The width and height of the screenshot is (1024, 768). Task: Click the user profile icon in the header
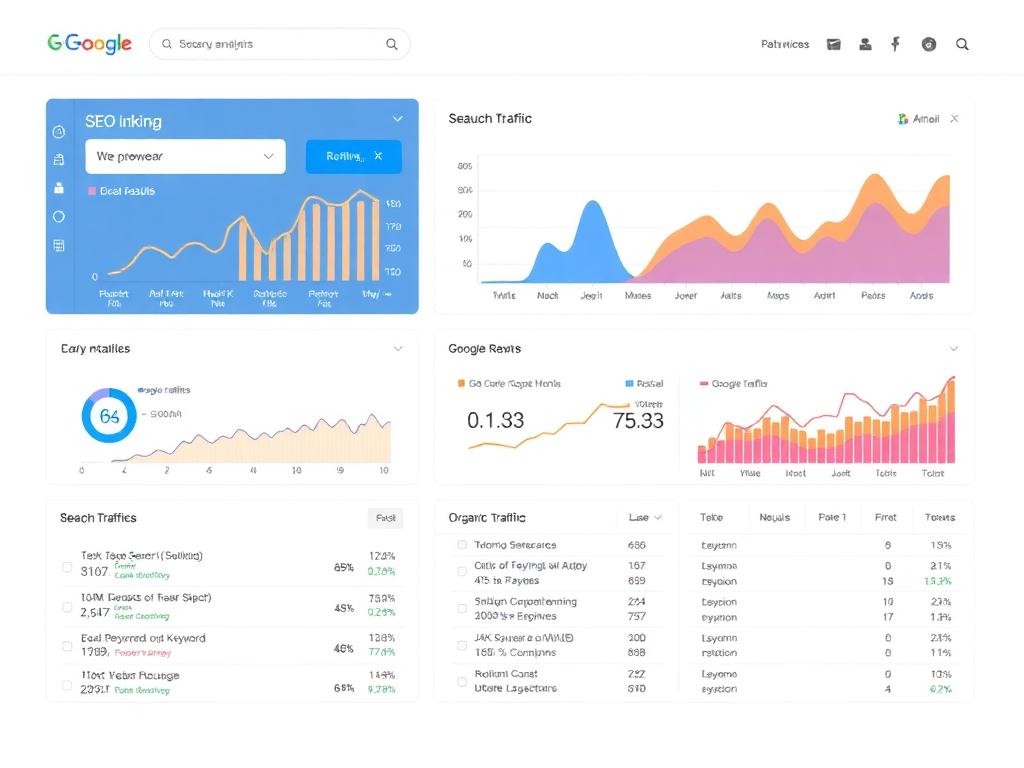click(x=864, y=44)
